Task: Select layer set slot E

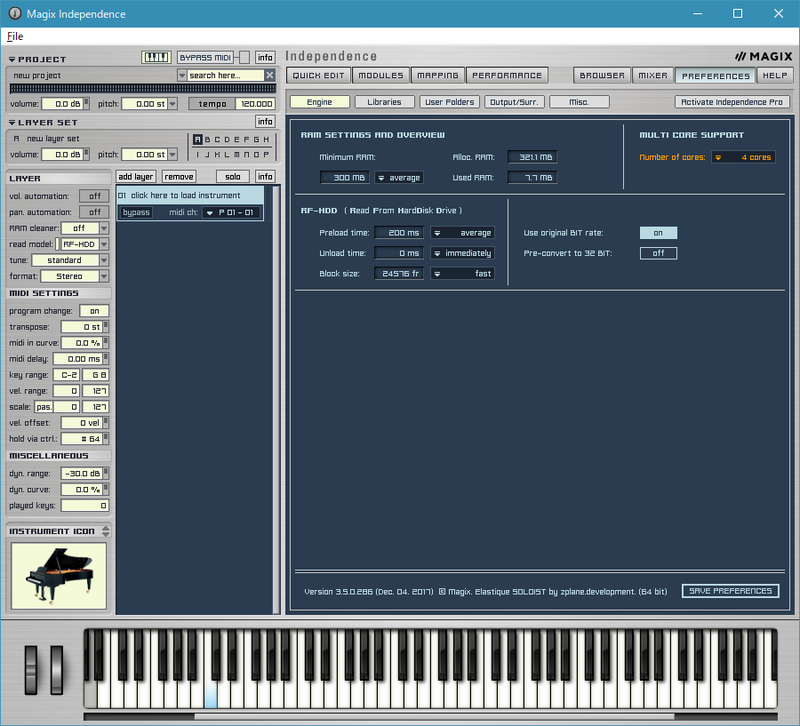Action: (x=237, y=139)
